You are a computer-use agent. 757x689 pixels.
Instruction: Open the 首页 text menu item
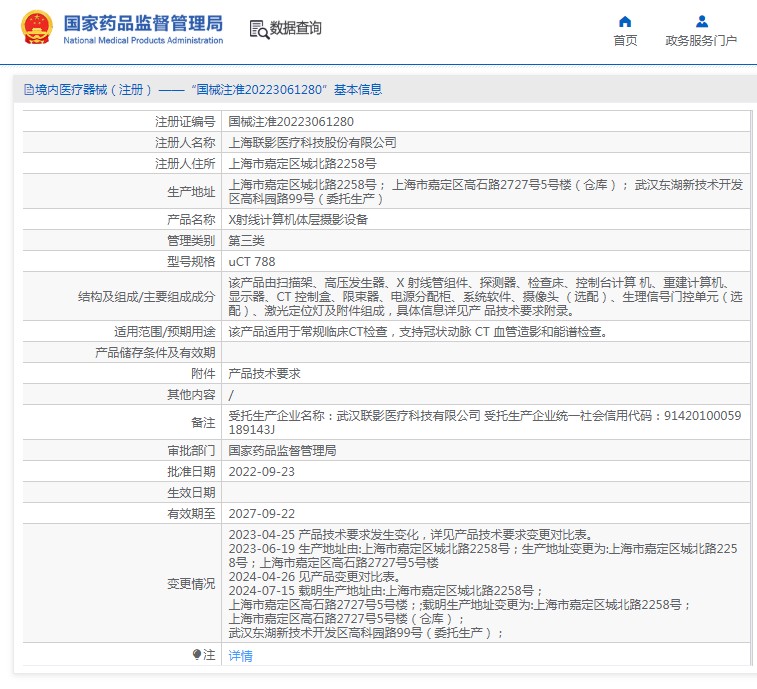click(x=625, y=41)
